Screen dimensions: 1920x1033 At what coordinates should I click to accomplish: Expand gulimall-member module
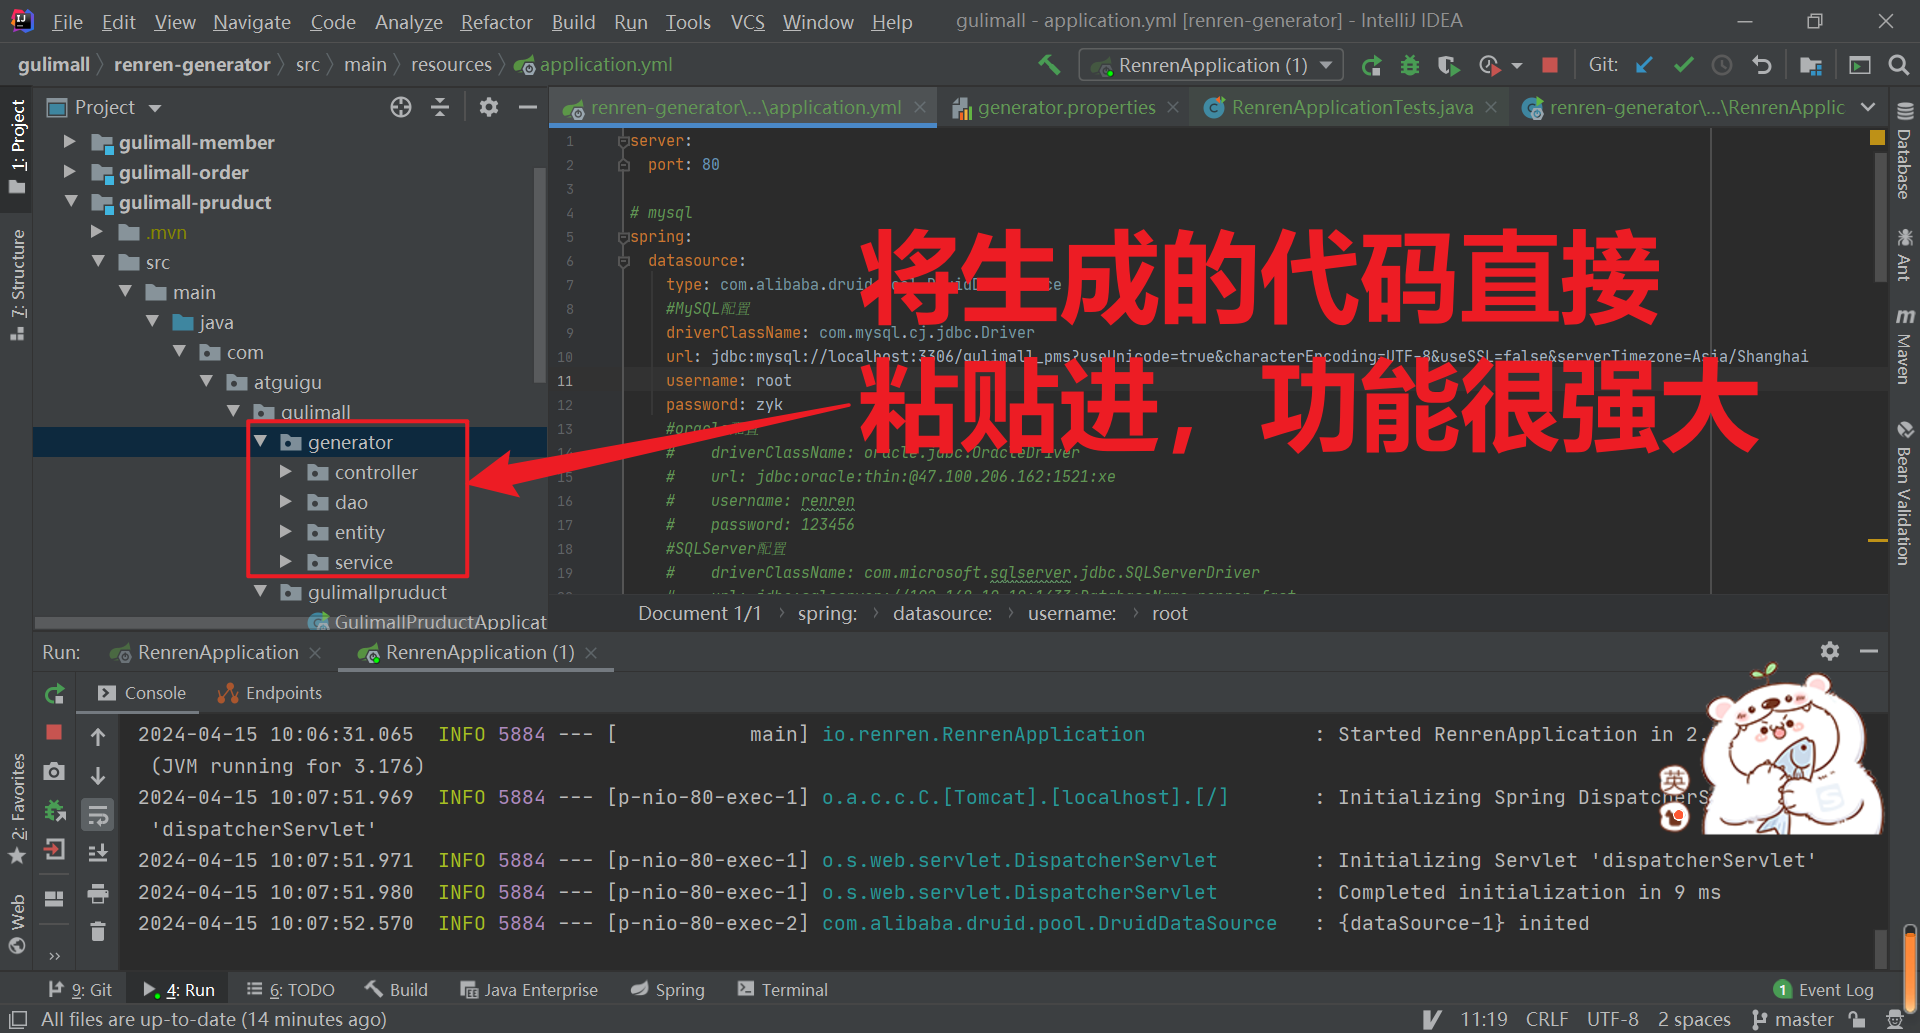click(x=69, y=142)
